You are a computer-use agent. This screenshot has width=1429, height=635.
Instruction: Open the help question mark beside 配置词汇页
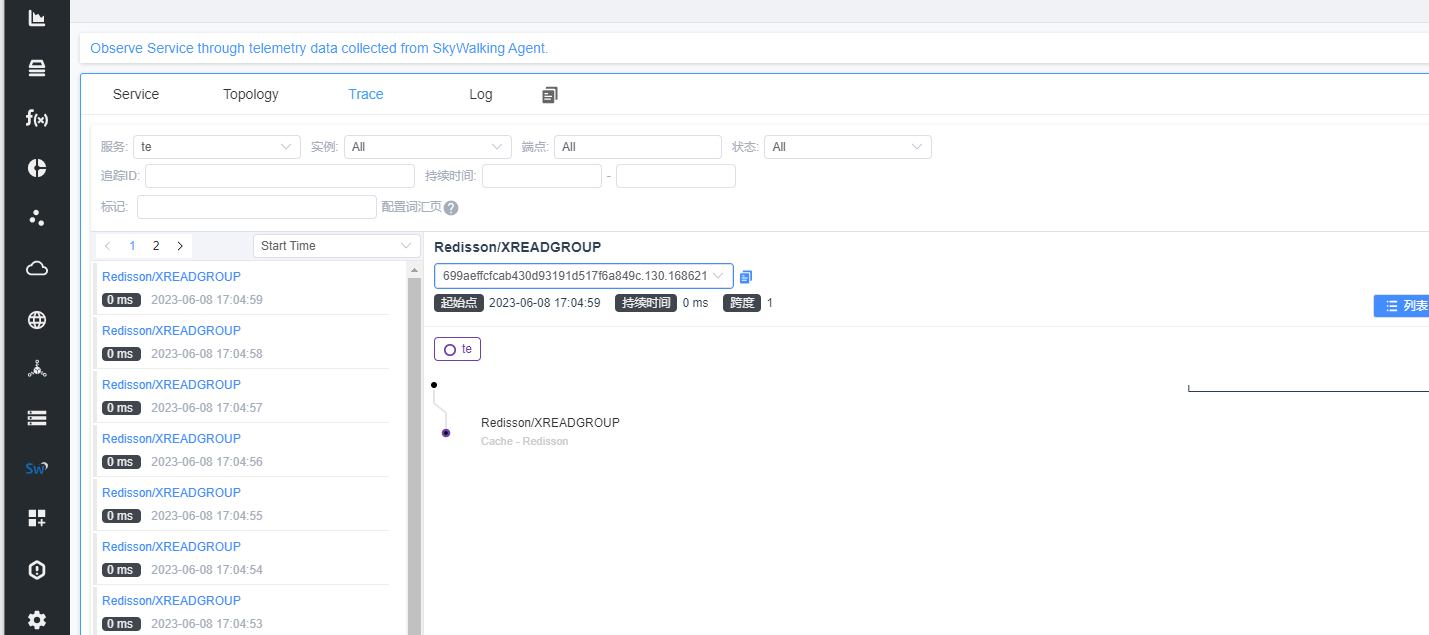click(x=451, y=207)
